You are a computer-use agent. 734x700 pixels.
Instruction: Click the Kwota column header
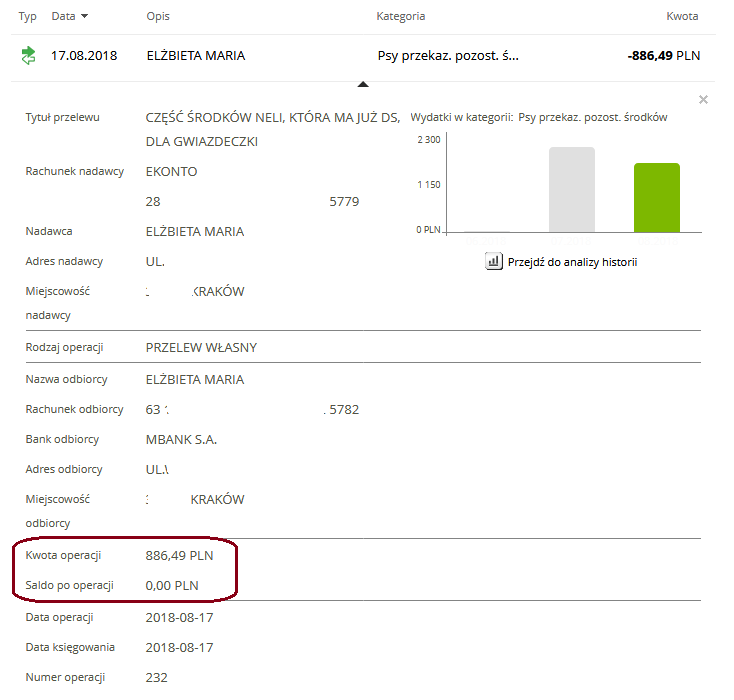tap(682, 16)
